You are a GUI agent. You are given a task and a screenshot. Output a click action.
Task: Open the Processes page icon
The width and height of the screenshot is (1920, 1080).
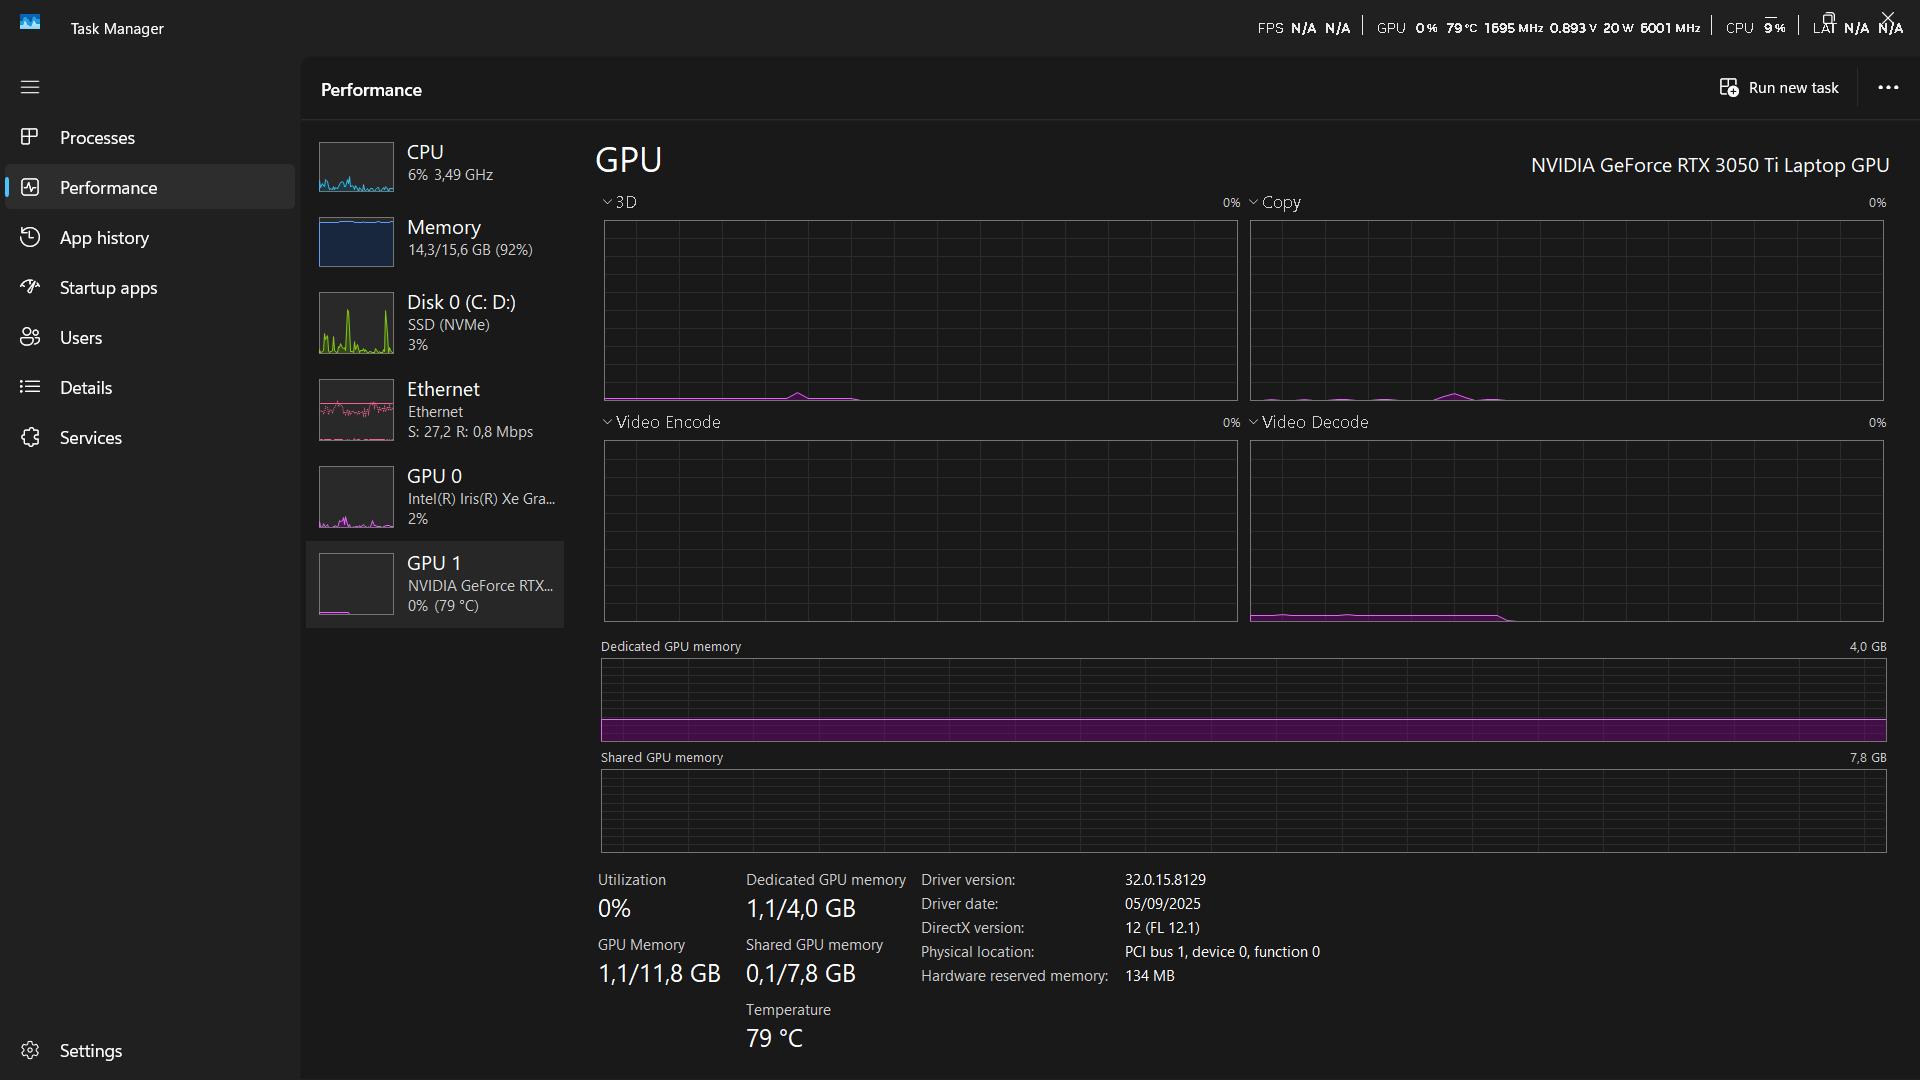pos(30,137)
